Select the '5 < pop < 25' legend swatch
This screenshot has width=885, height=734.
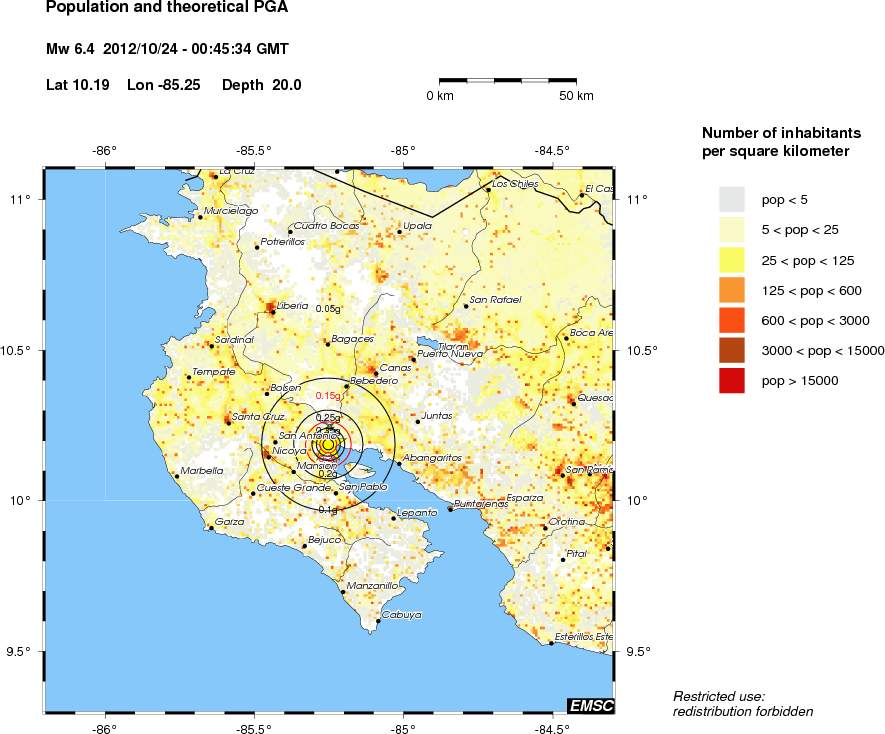(x=732, y=229)
